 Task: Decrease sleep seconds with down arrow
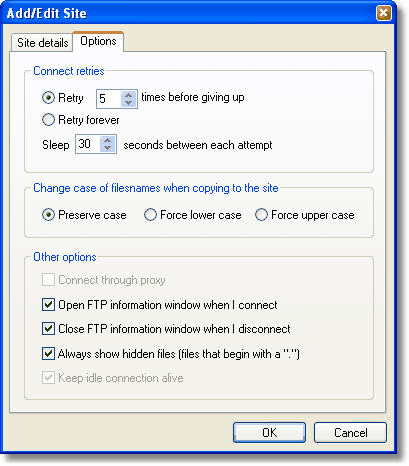(108, 148)
